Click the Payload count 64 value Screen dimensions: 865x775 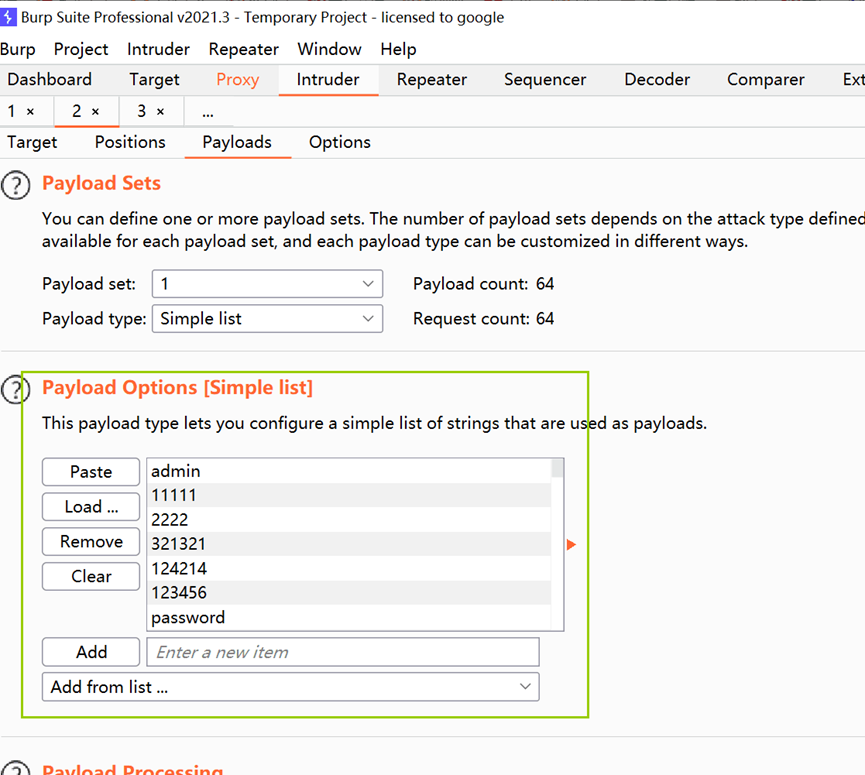[x=545, y=284]
